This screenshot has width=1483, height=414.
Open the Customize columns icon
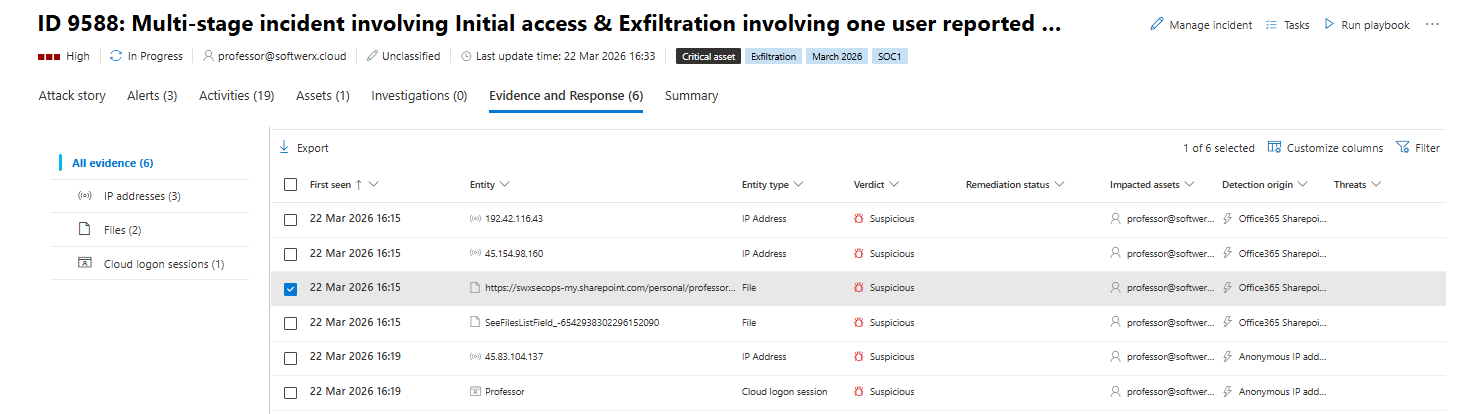coord(1274,148)
